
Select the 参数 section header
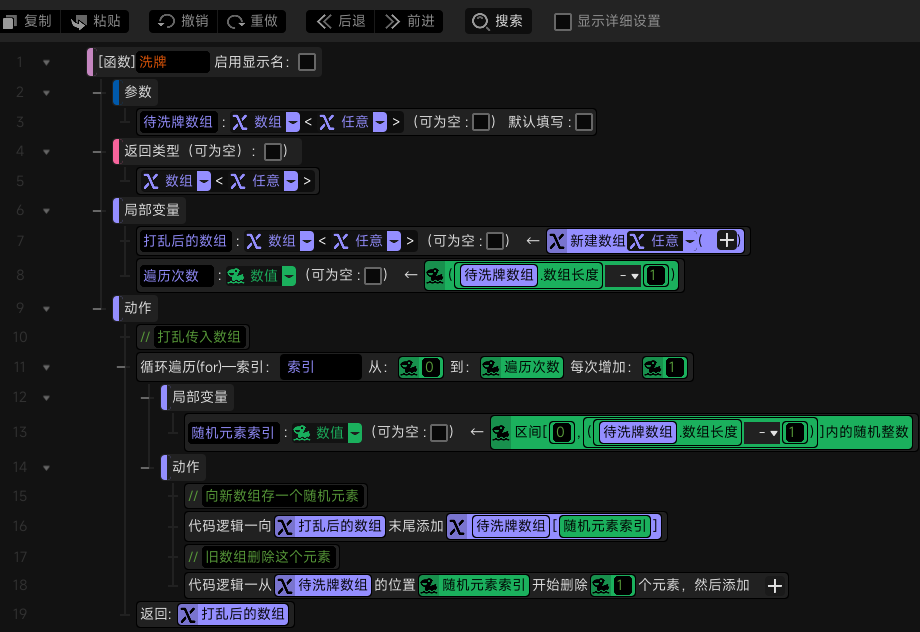(137, 92)
